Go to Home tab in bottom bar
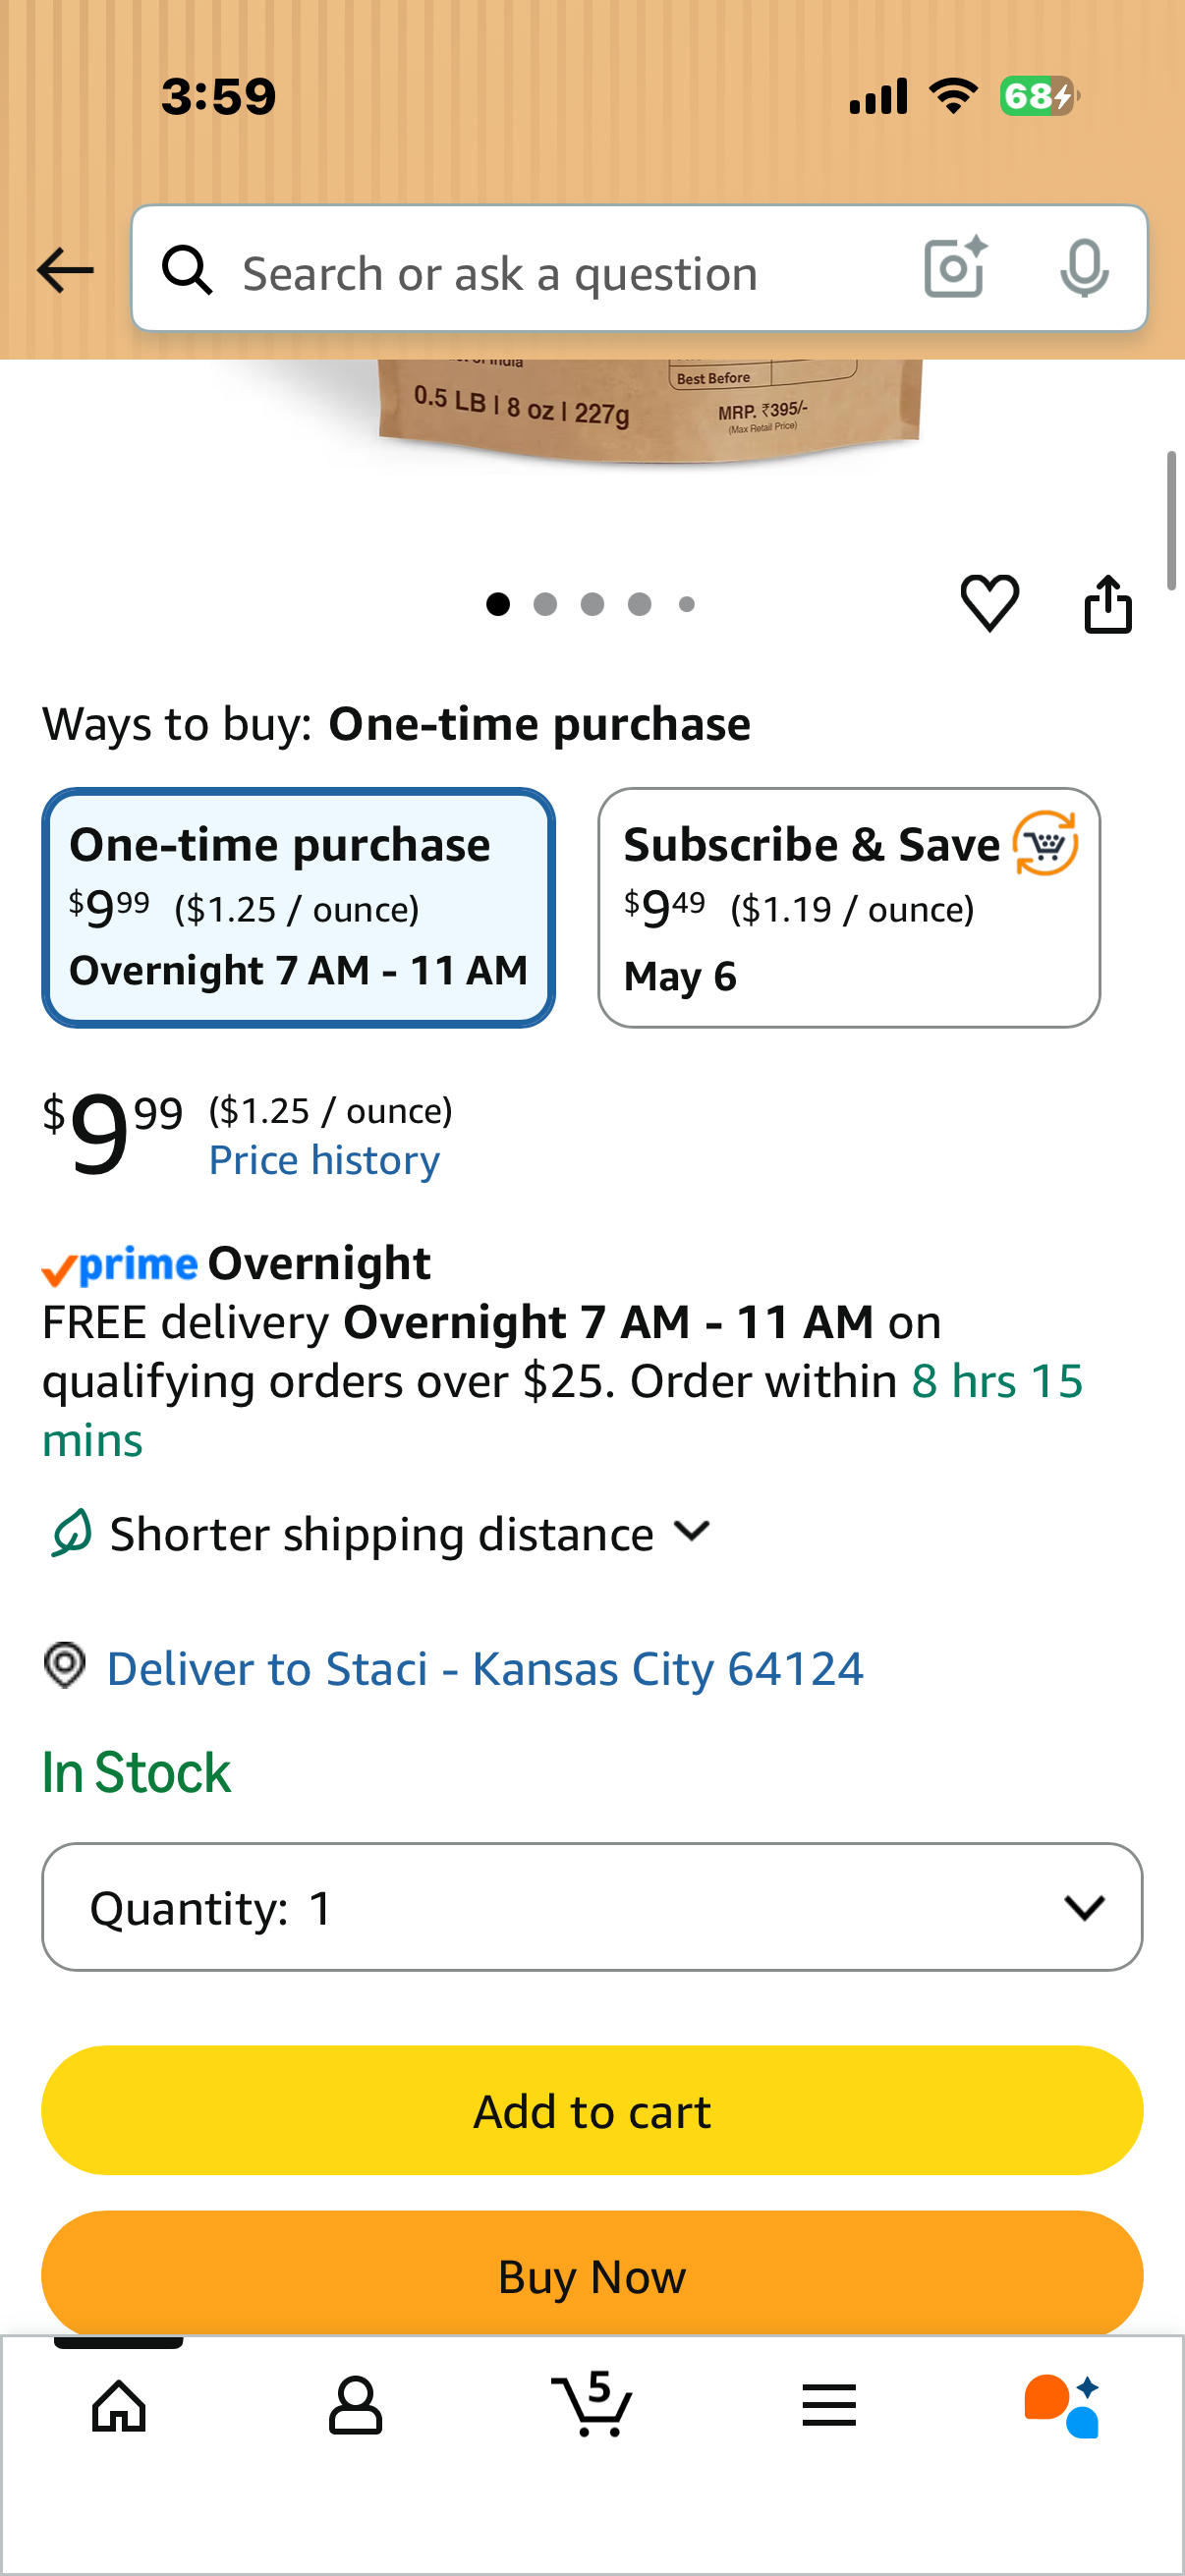Viewport: 1185px width, 2576px height. click(x=119, y=2405)
